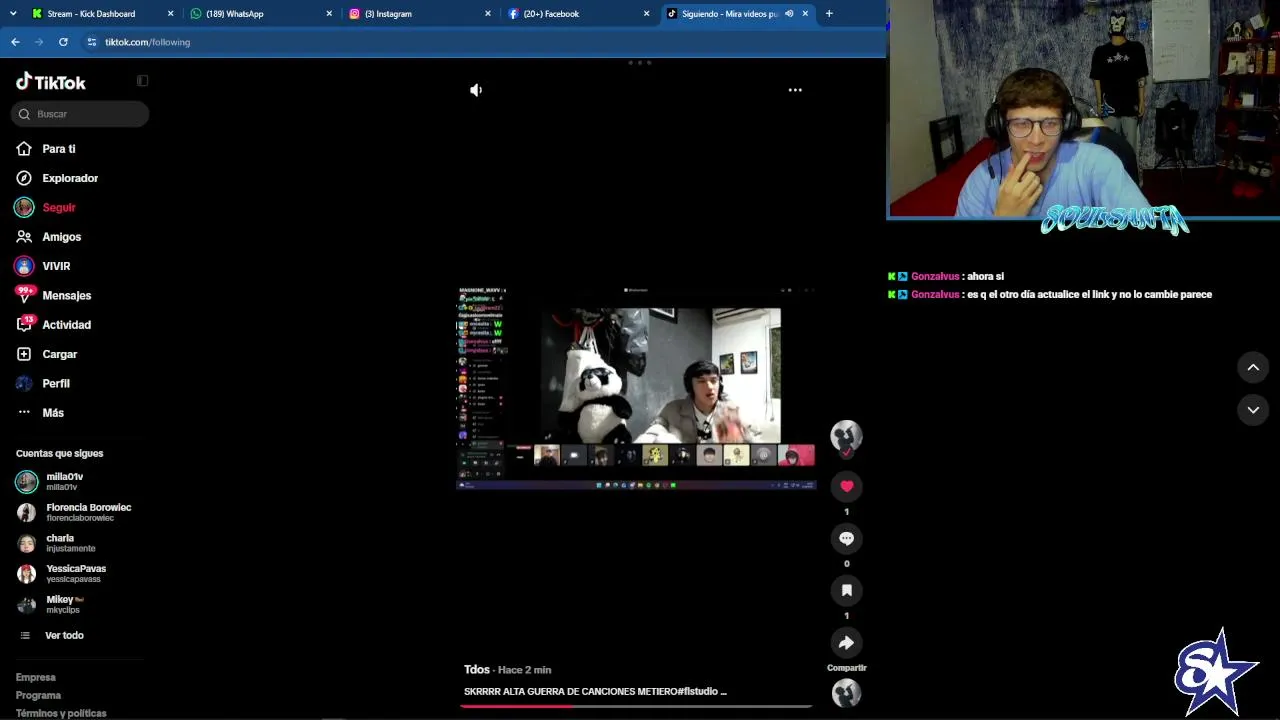Close the Instagram tab
This screenshot has width=1280, height=720.
(x=488, y=14)
